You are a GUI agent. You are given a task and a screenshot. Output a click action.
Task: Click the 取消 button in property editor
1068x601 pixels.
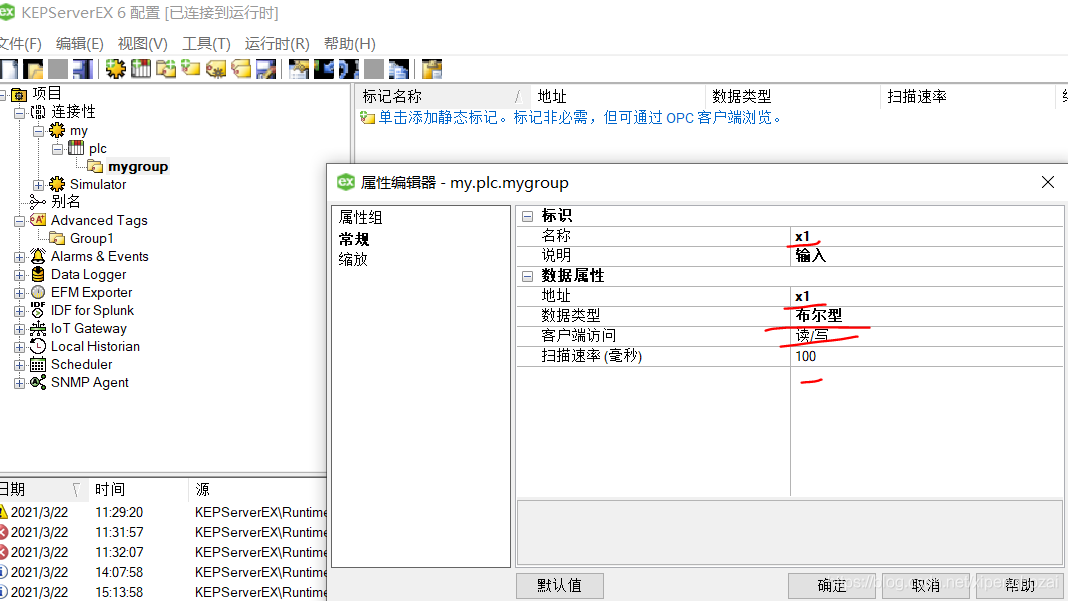[925, 585]
